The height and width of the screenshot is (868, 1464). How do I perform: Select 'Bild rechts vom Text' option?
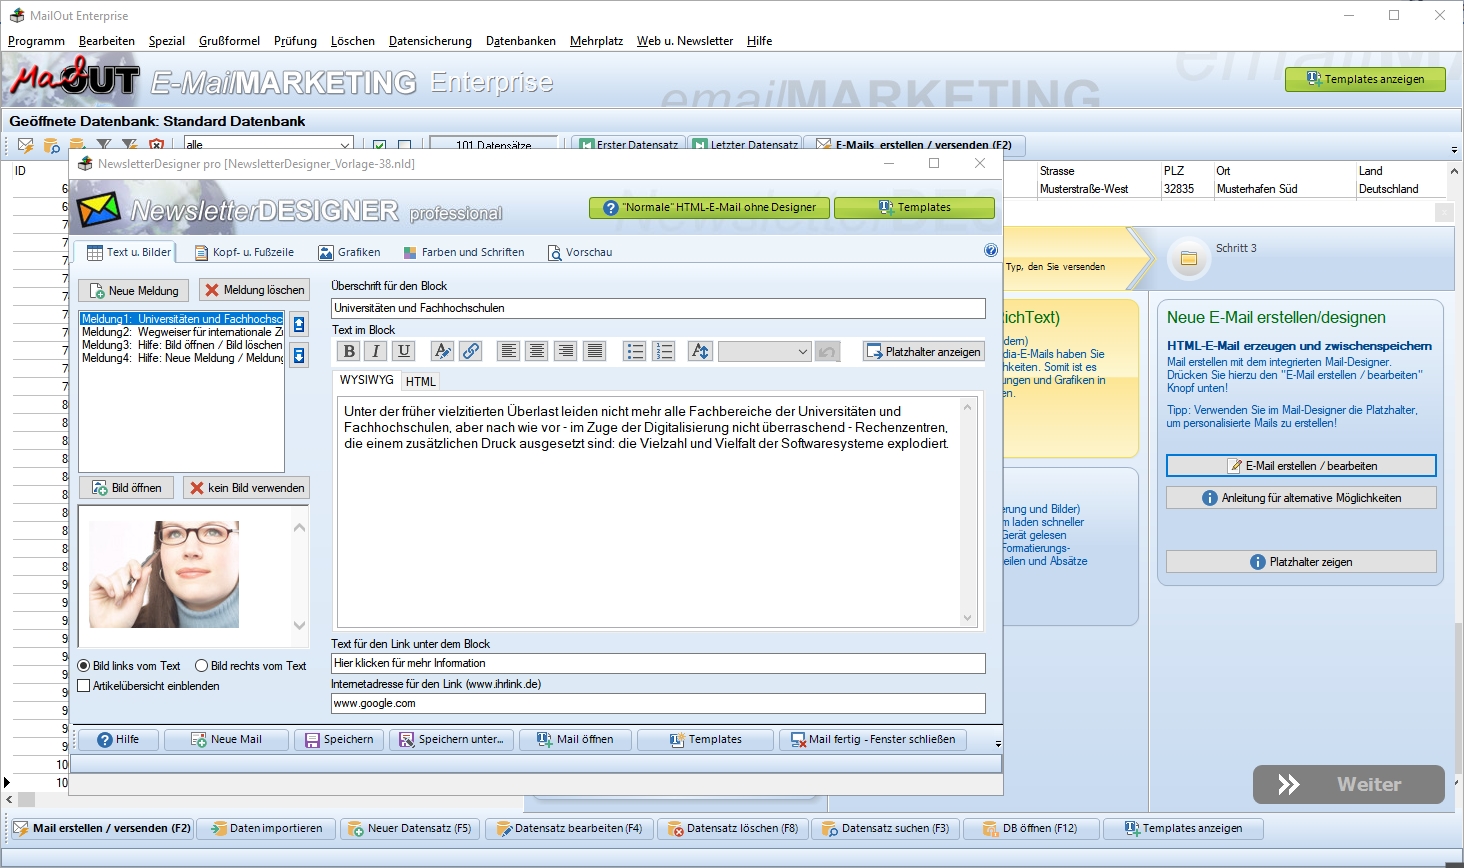[x=202, y=666]
